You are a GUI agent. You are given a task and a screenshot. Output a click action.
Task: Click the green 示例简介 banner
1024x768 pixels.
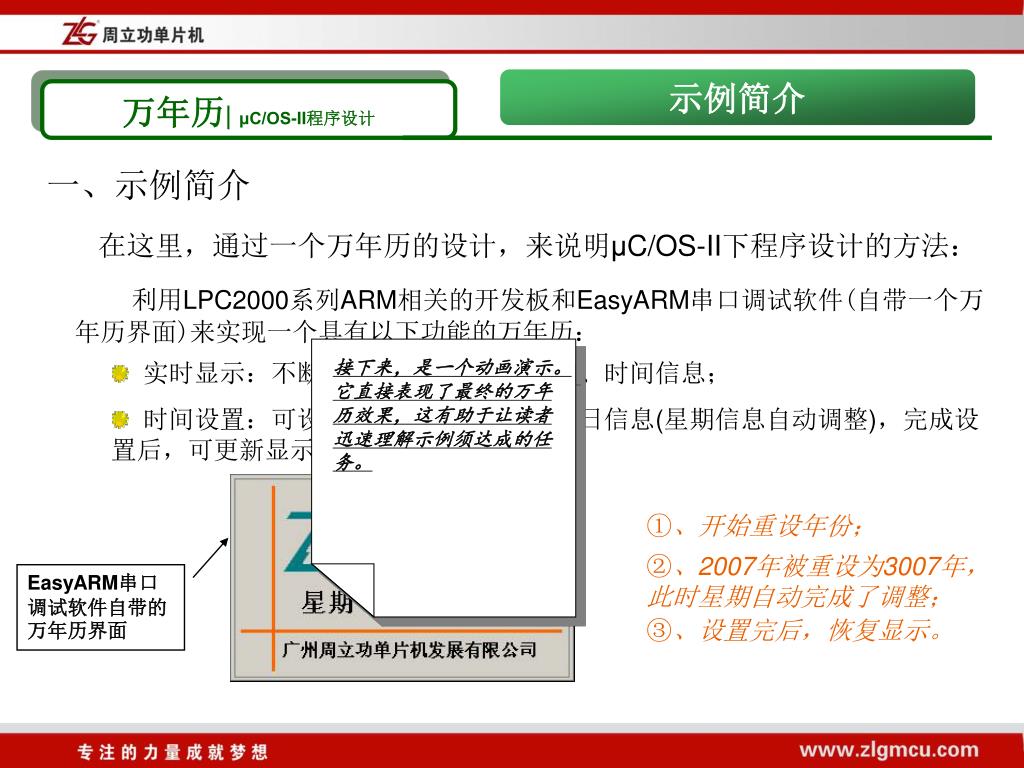click(x=737, y=97)
